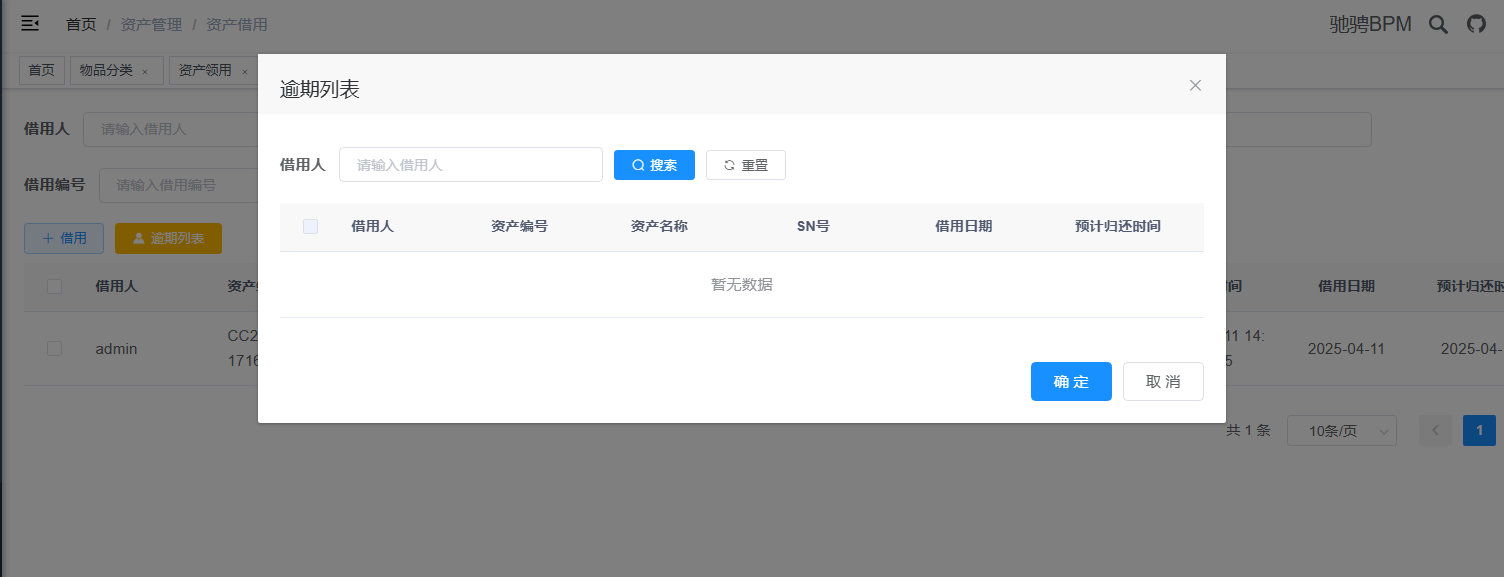Click the 驰骋BPM title in the header
Image resolution: width=1504 pixels, height=577 pixels.
(x=1370, y=24)
